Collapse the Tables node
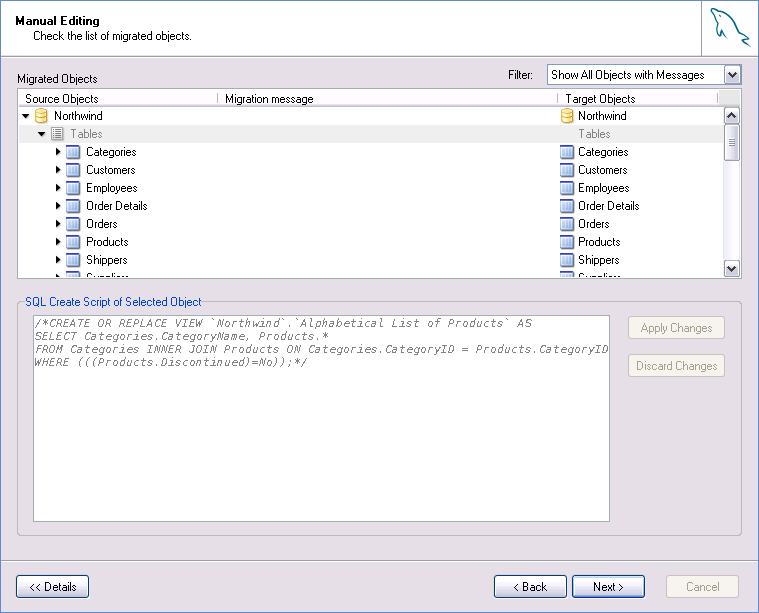The image size is (759, 613). [42, 134]
